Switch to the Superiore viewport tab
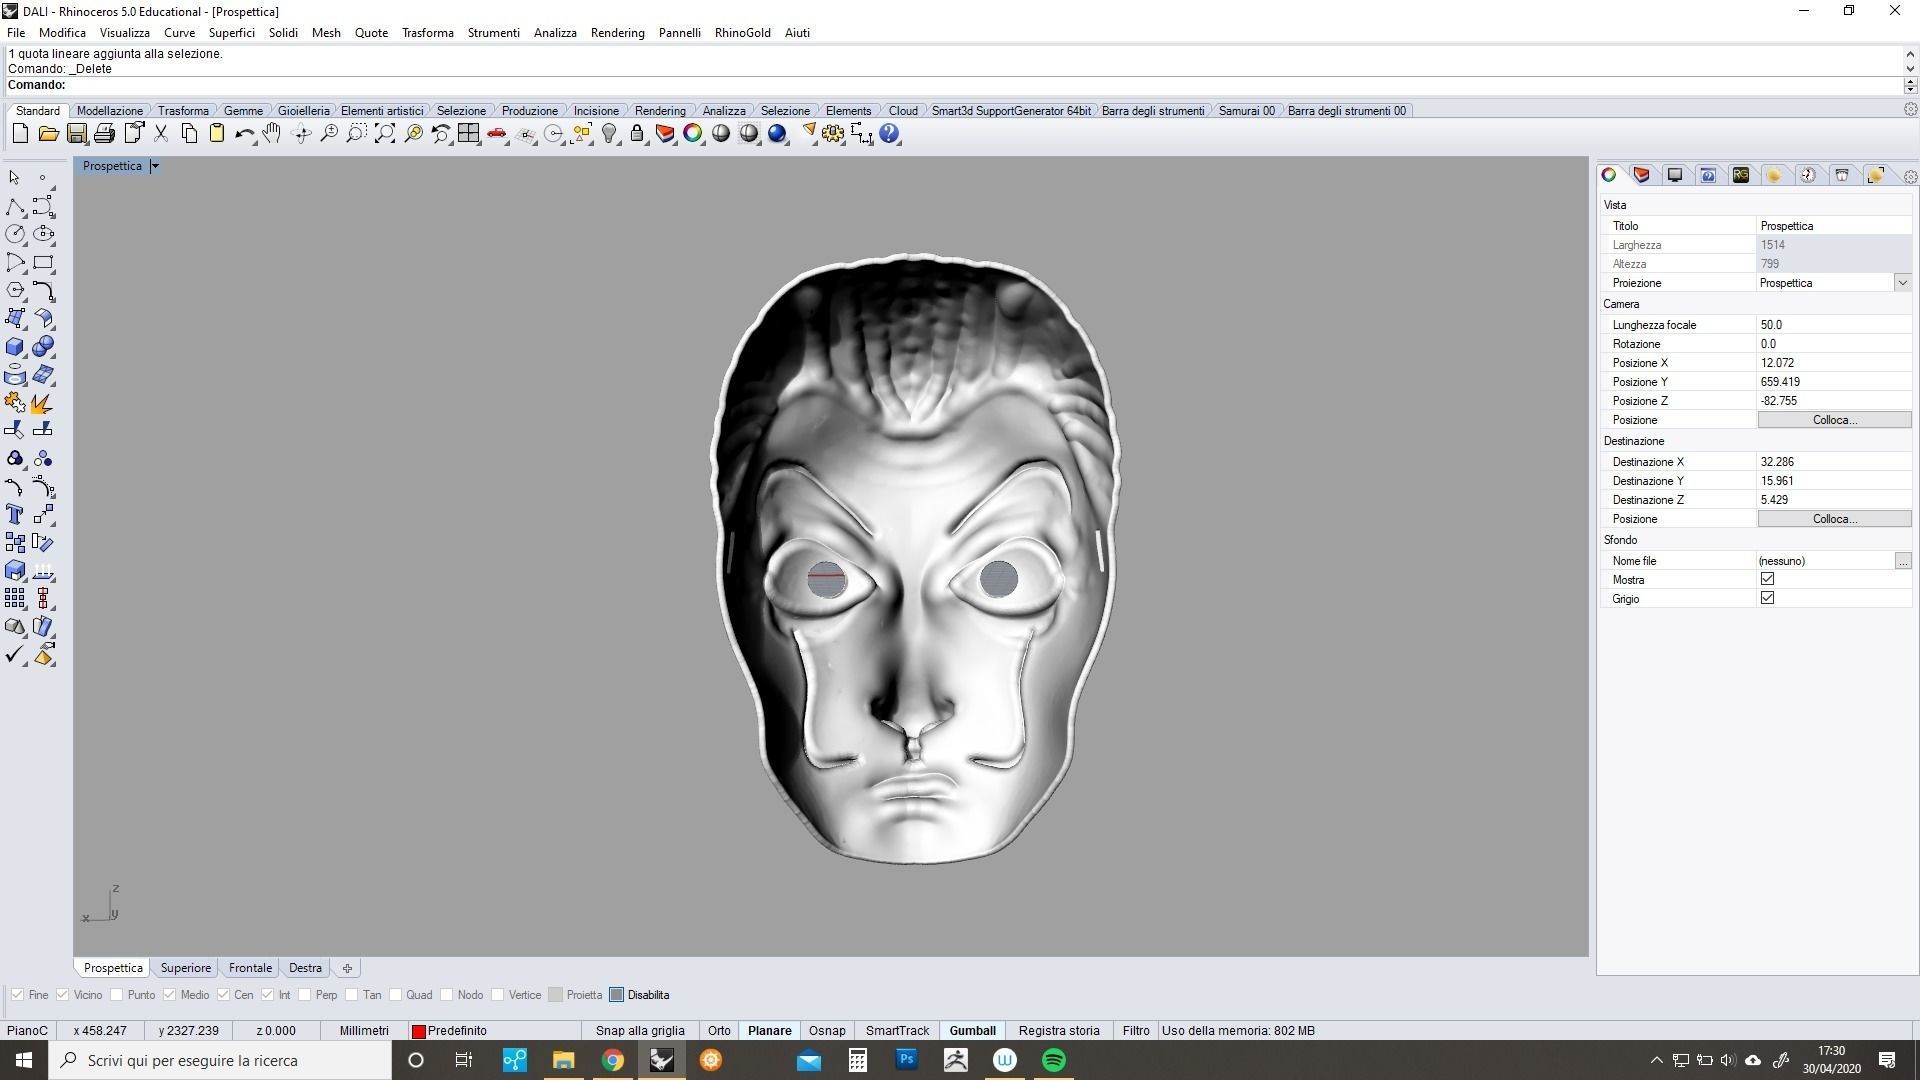 [x=186, y=968]
